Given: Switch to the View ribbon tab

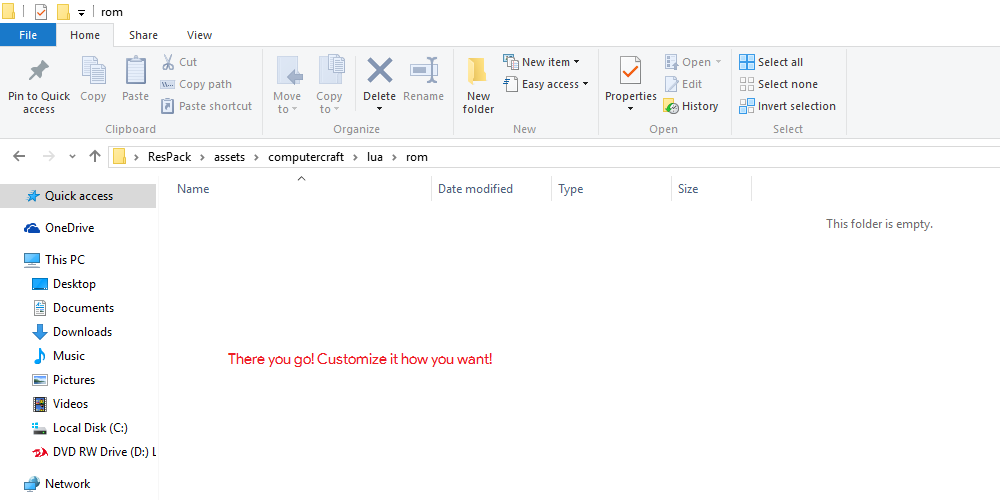Looking at the screenshot, I should pos(199,35).
